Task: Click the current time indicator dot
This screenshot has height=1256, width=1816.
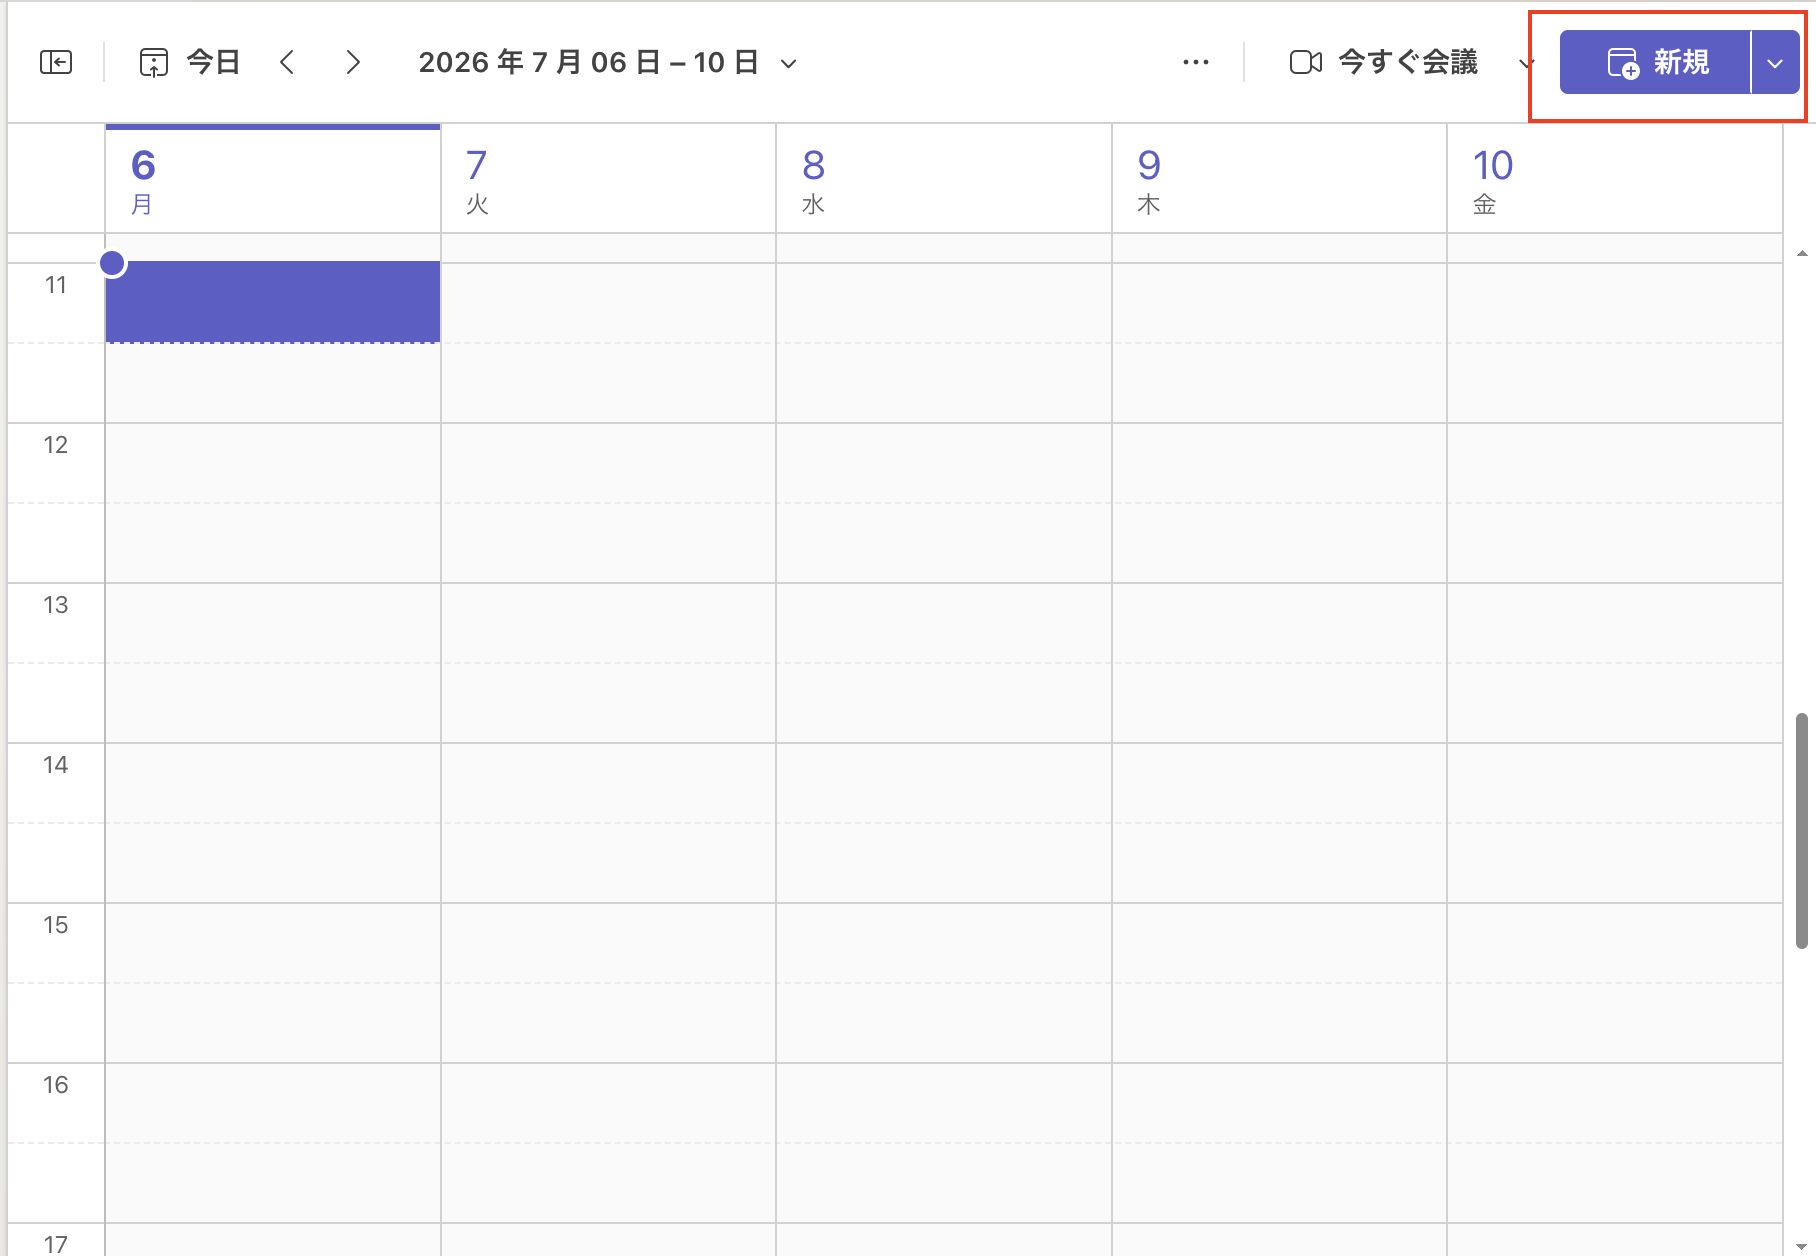Action: coord(113,263)
